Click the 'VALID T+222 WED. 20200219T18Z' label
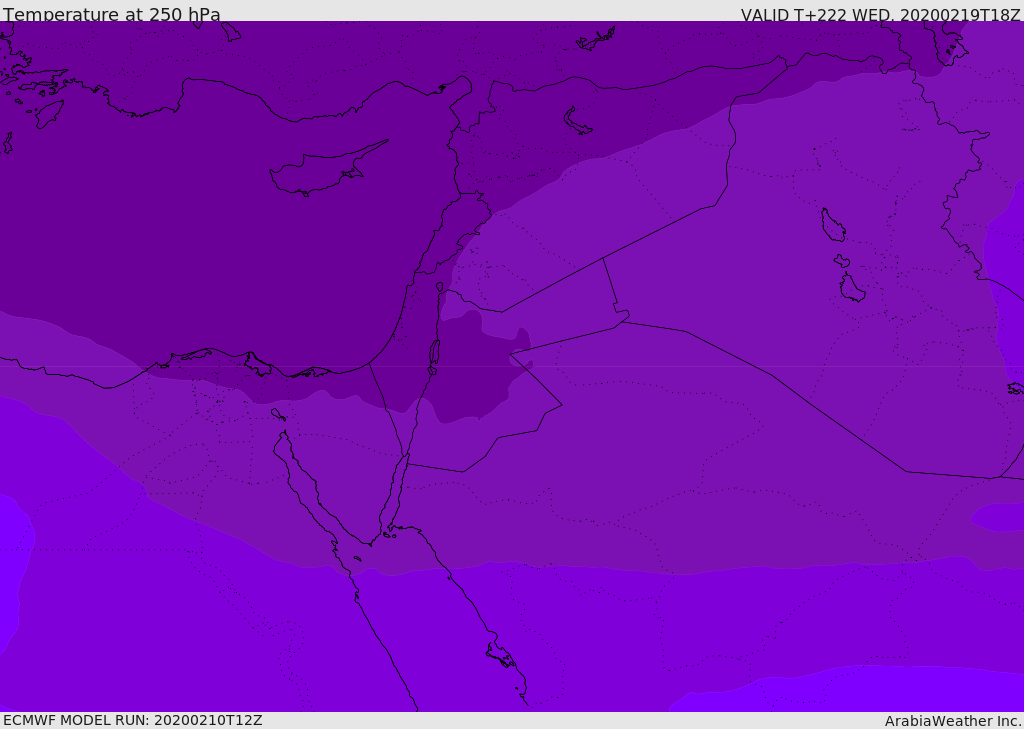The height and width of the screenshot is (729, 1024). (x=880, y=14)
